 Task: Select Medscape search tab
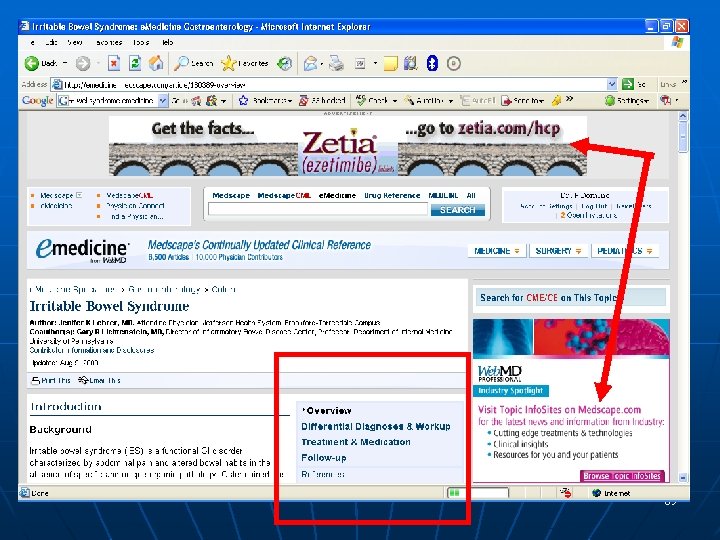tap(231, 196)
